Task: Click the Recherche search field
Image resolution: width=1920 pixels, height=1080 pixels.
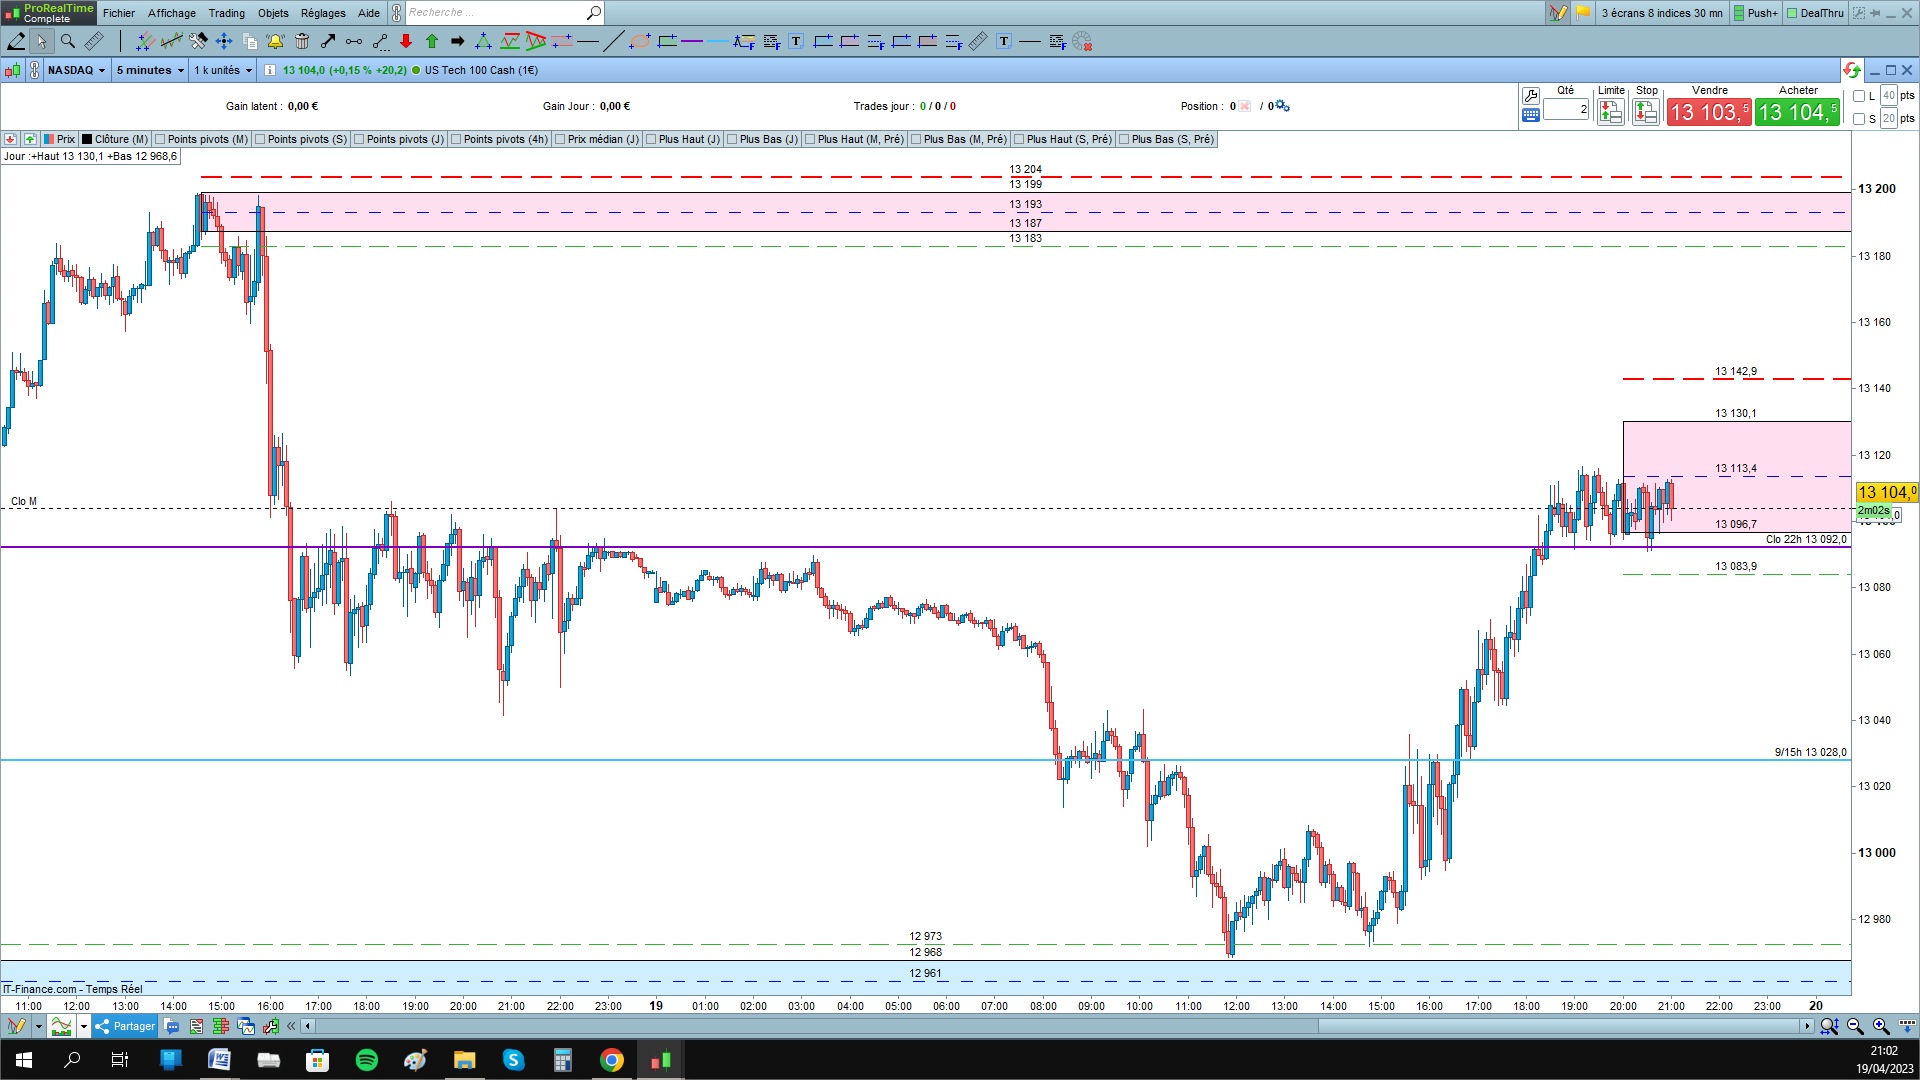Action: (x=495, y=13)
